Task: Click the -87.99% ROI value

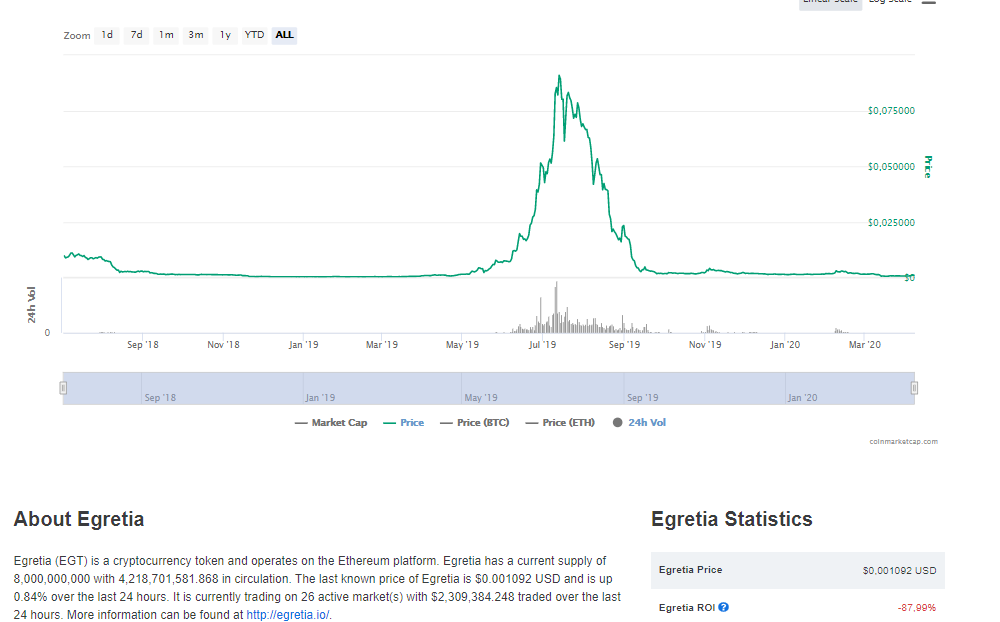Action: point(916,608)
